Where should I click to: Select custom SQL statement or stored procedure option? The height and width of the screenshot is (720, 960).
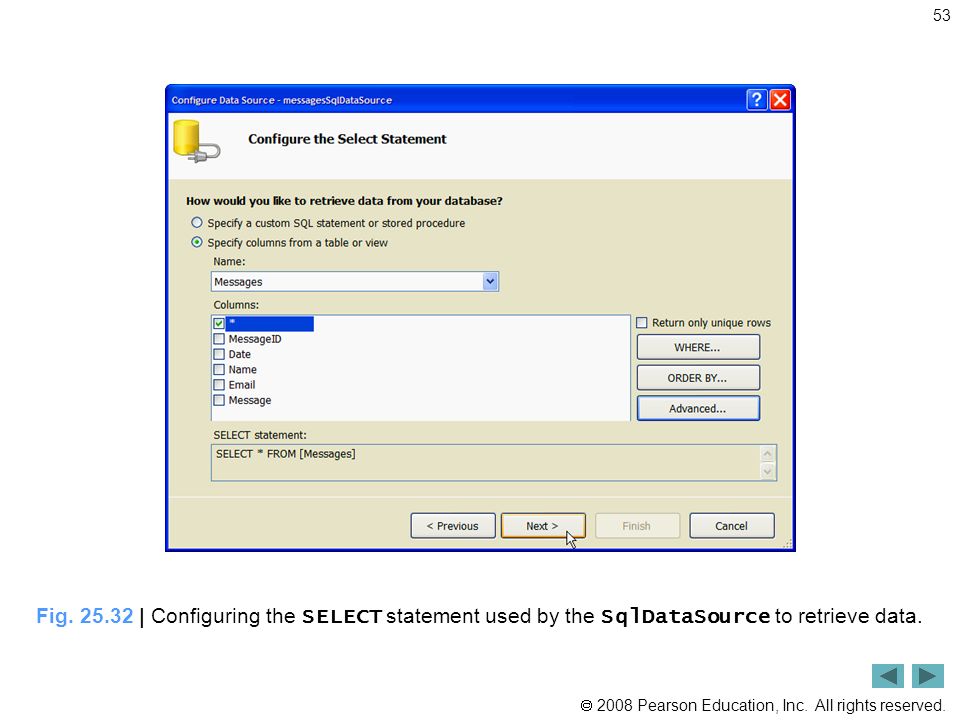coord(197,223)
